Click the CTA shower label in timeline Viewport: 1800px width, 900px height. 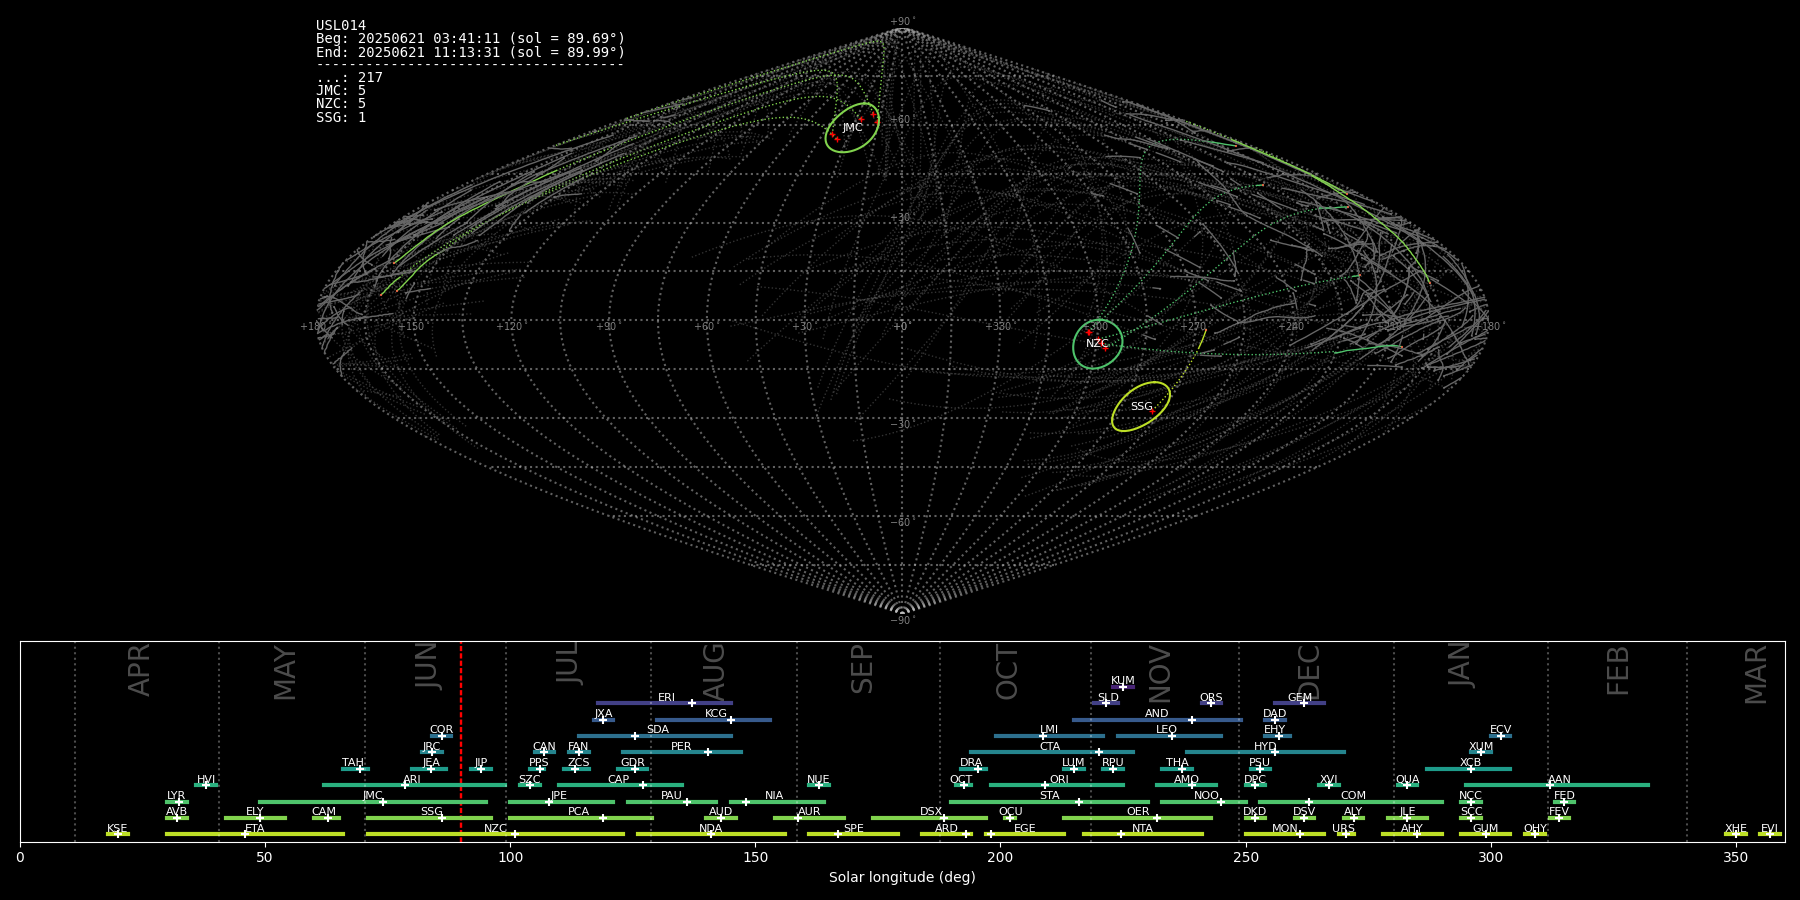(1050, 747)
